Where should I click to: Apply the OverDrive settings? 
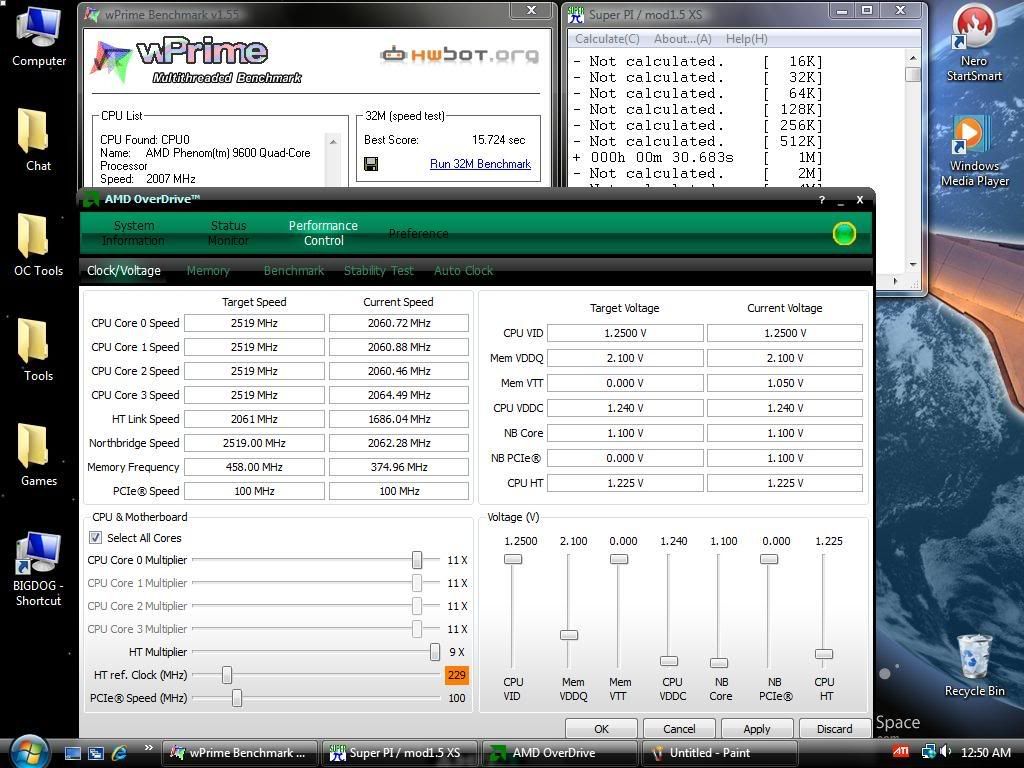pyautogui.click(x=757, y=728)
